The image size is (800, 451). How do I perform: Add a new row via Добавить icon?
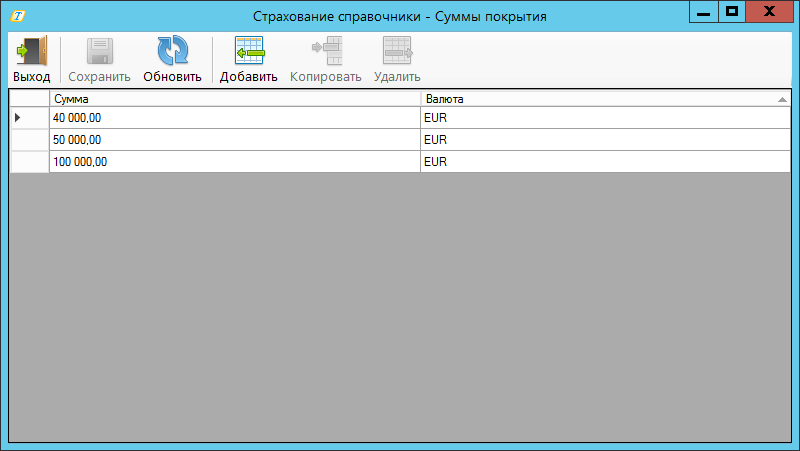(248, 52)
